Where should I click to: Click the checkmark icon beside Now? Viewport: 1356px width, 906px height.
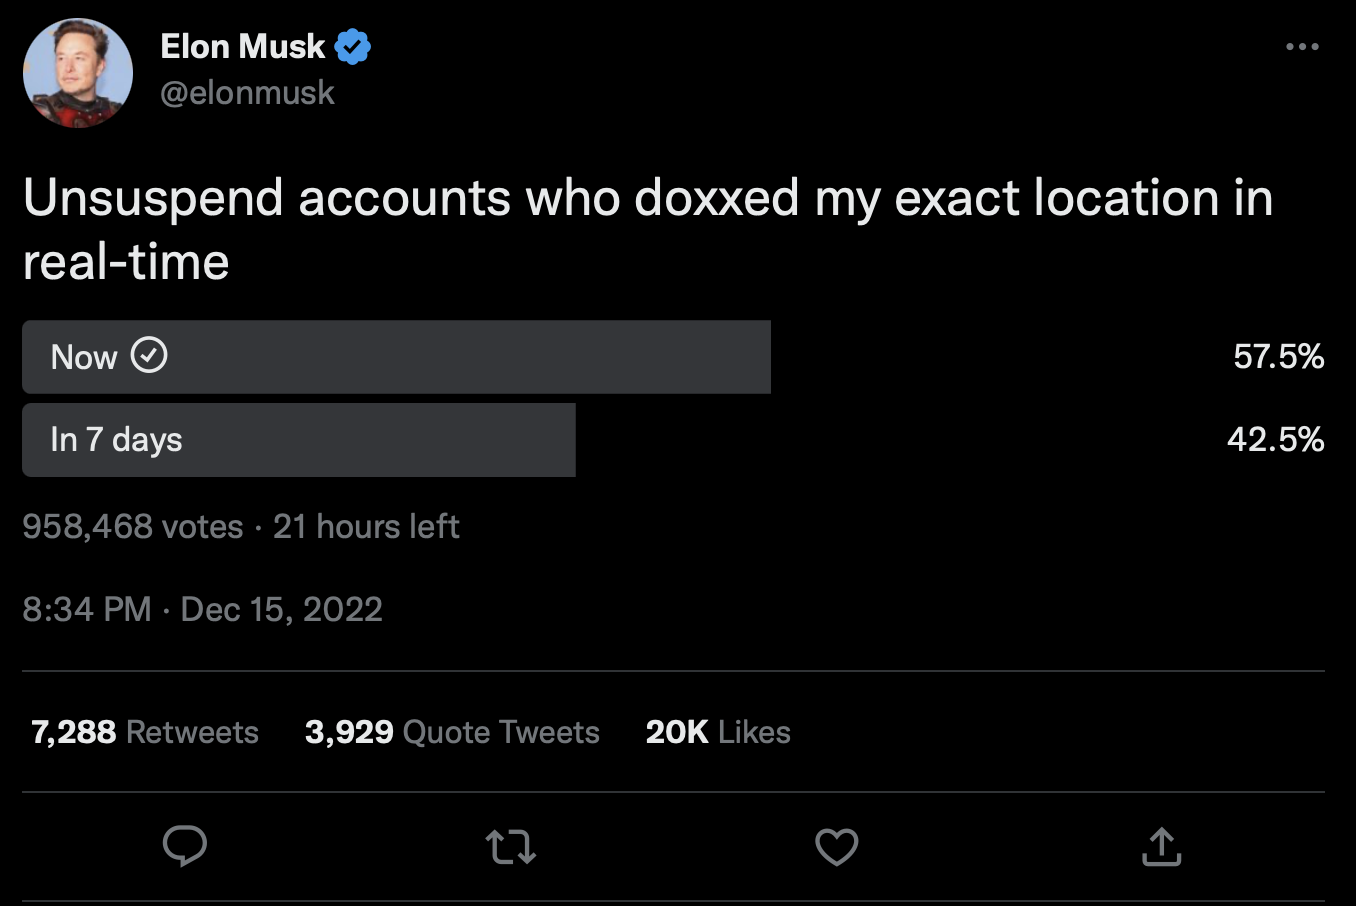pos(149,356)
